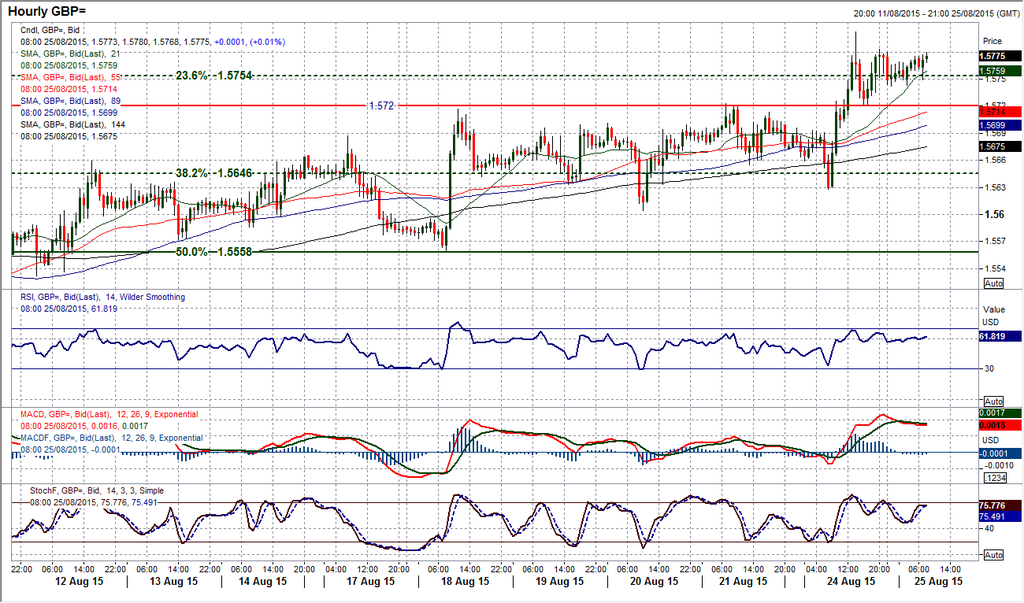Select the 50.0% - 1.5558 Fibonacci label

tap(214, 252)
